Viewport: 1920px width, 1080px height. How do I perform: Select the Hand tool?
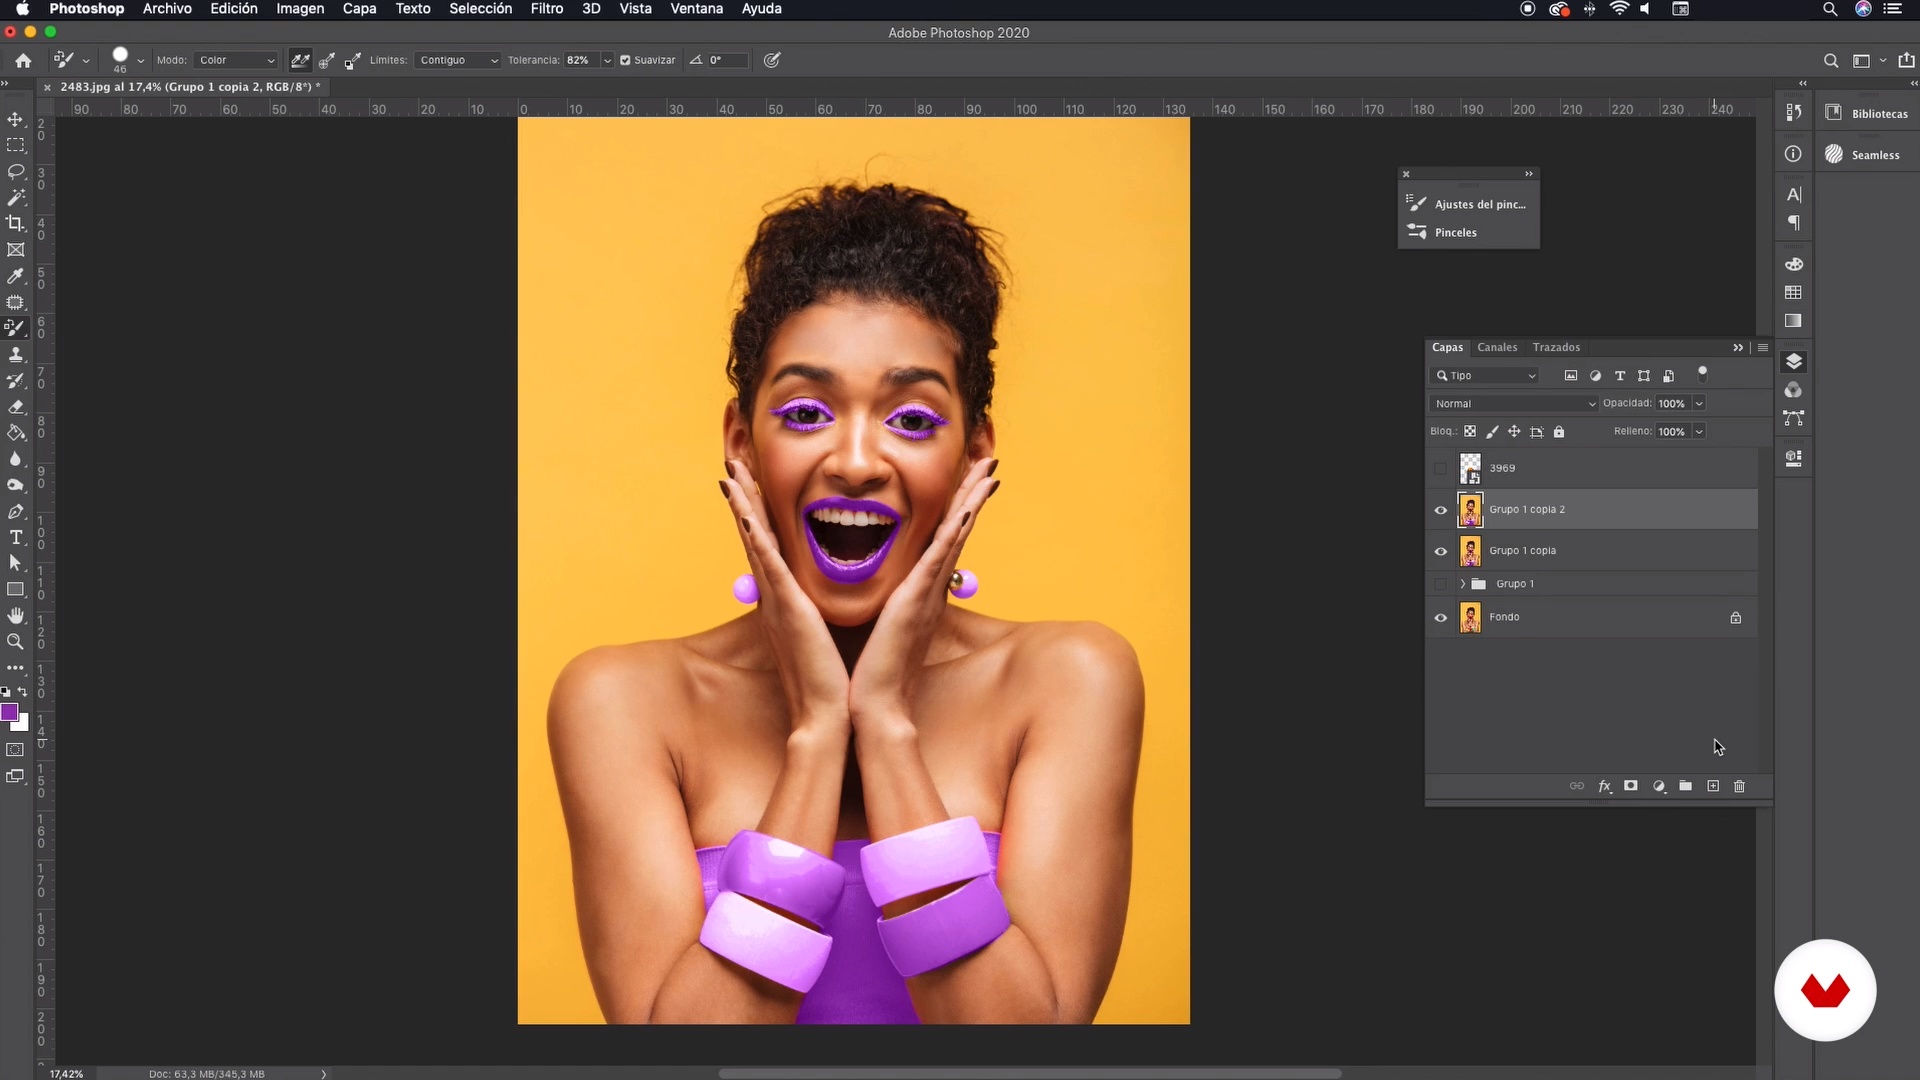(16, 616)
